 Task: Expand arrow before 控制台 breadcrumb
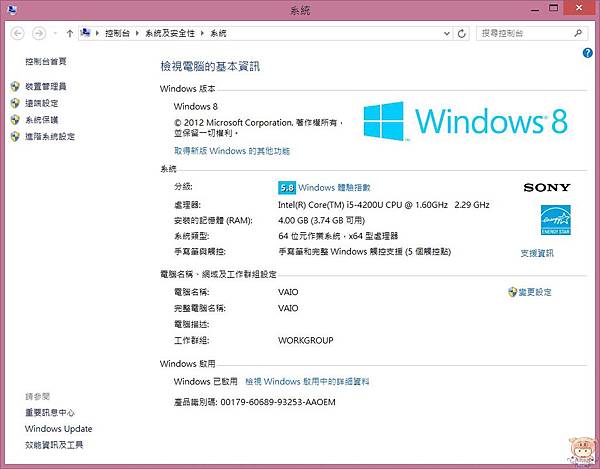click(x=98, y=34)
